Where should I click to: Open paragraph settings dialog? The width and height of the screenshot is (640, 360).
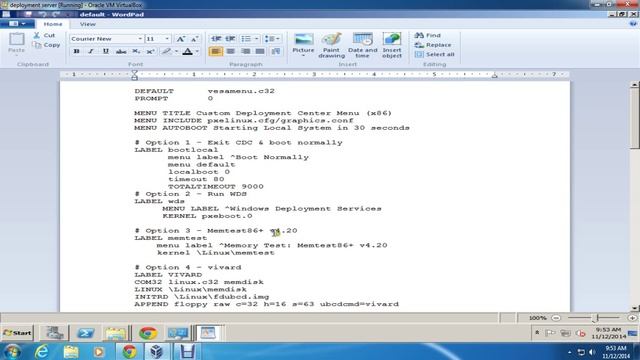(276, 51)
